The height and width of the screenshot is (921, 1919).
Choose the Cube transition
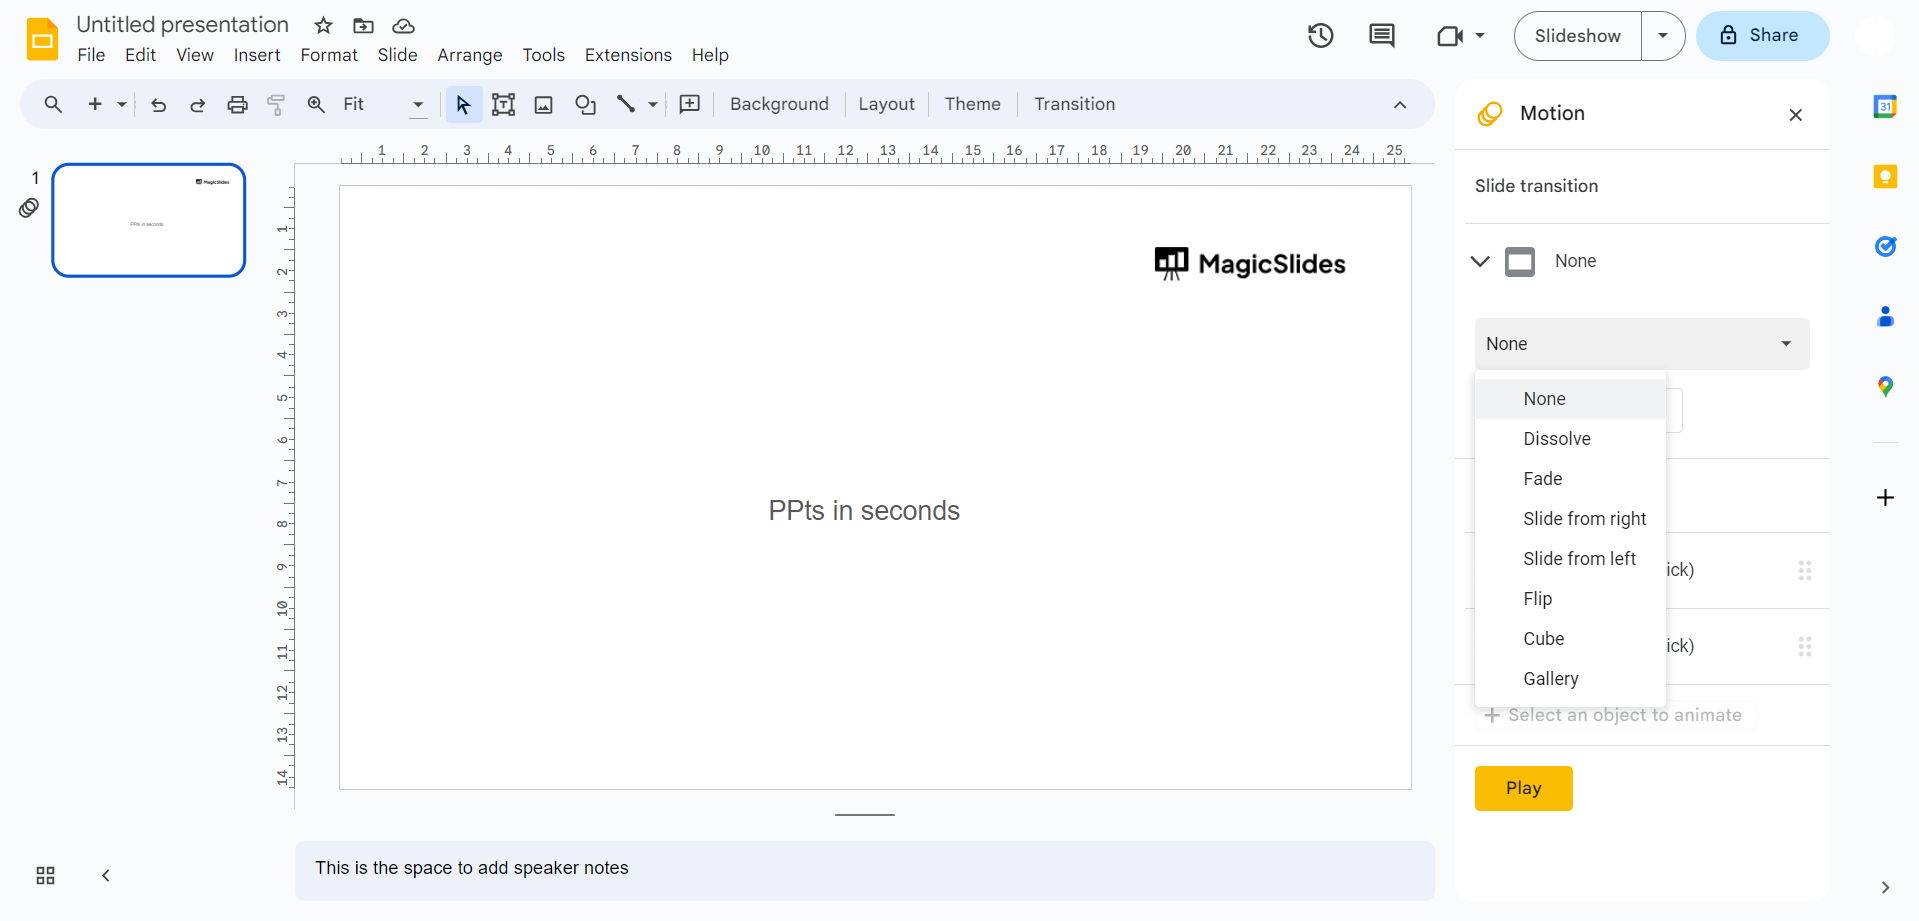[1570, 639]
